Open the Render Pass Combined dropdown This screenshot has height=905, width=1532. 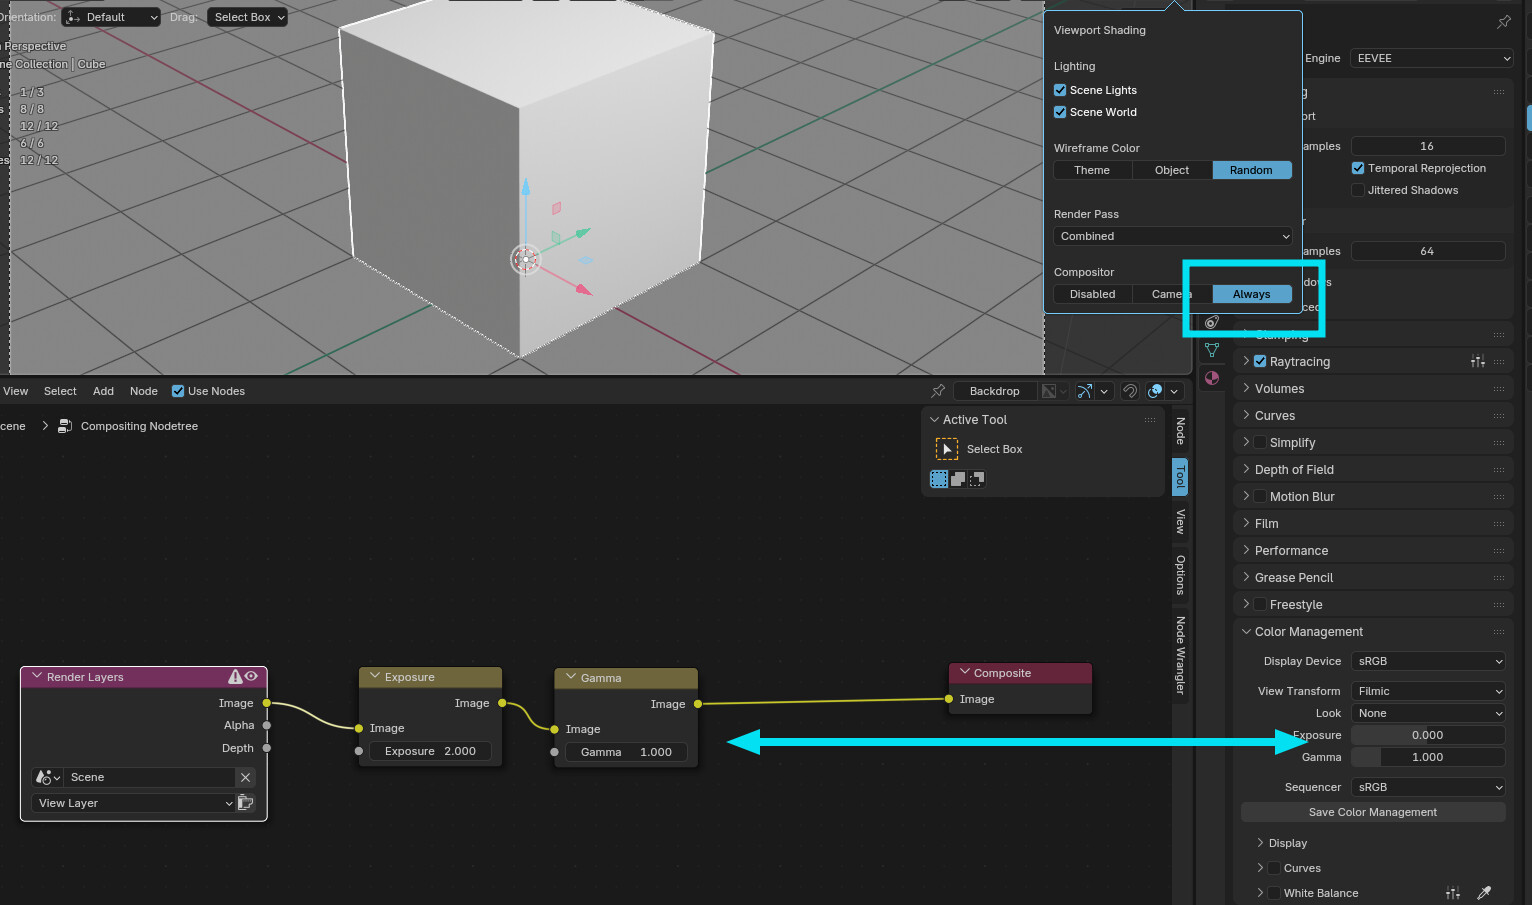[x=1173, y=236]
